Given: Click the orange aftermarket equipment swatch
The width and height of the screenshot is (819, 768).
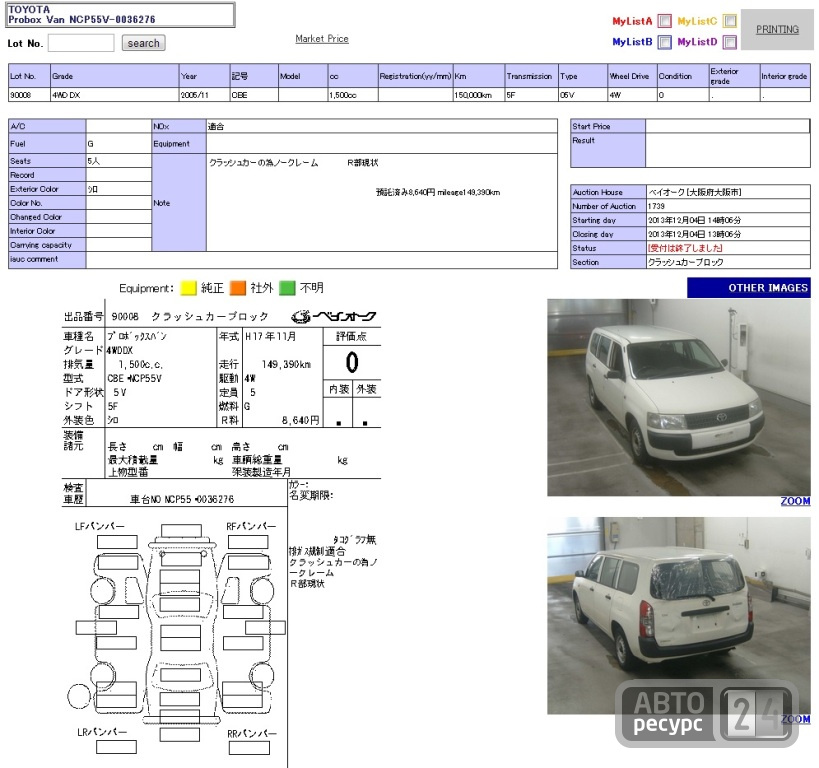Looking at the screenshot, I should (238, 288).
